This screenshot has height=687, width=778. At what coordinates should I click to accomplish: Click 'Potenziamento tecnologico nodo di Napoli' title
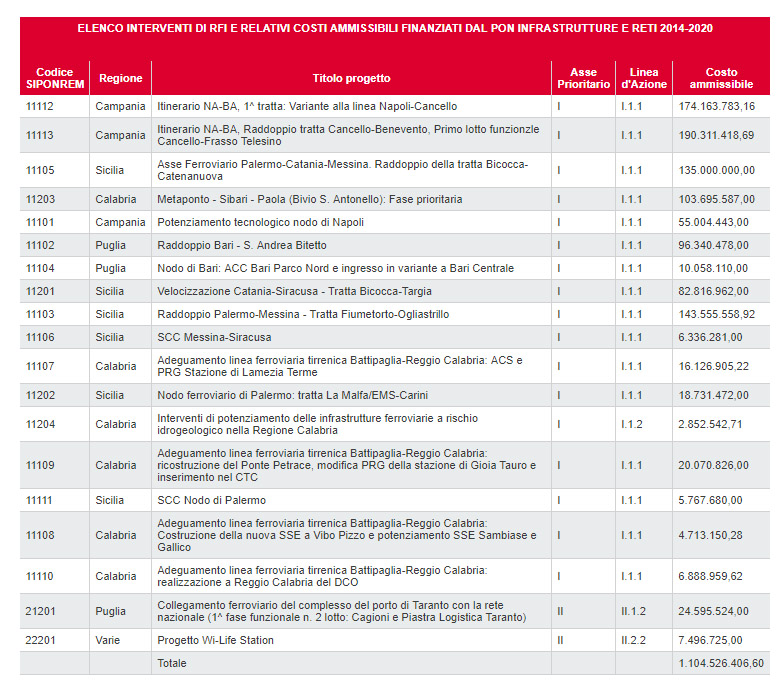tap(260, 222)
